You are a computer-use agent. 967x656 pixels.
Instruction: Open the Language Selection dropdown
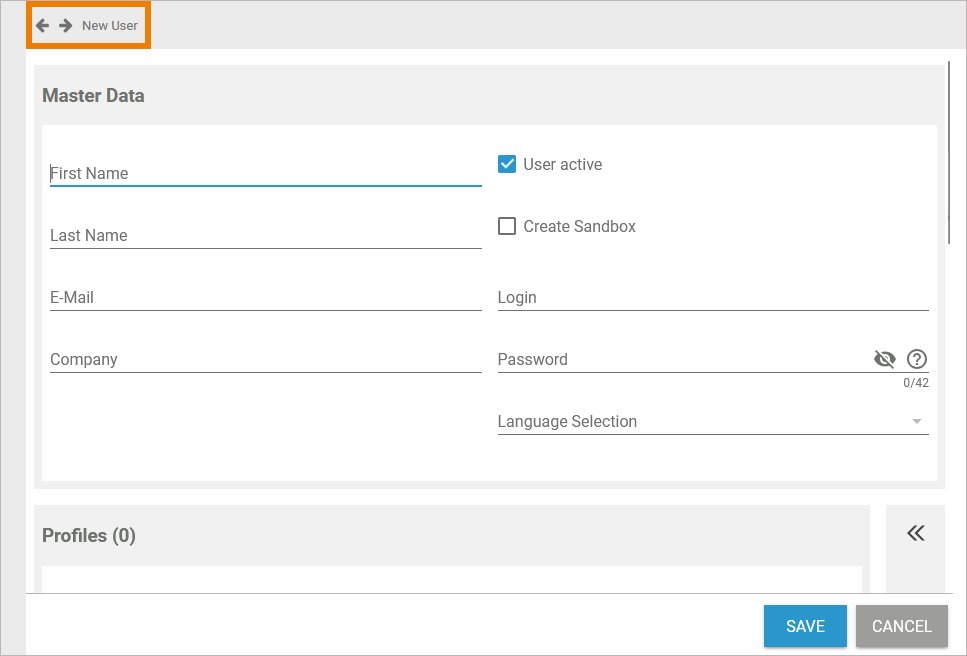[713, 421]
